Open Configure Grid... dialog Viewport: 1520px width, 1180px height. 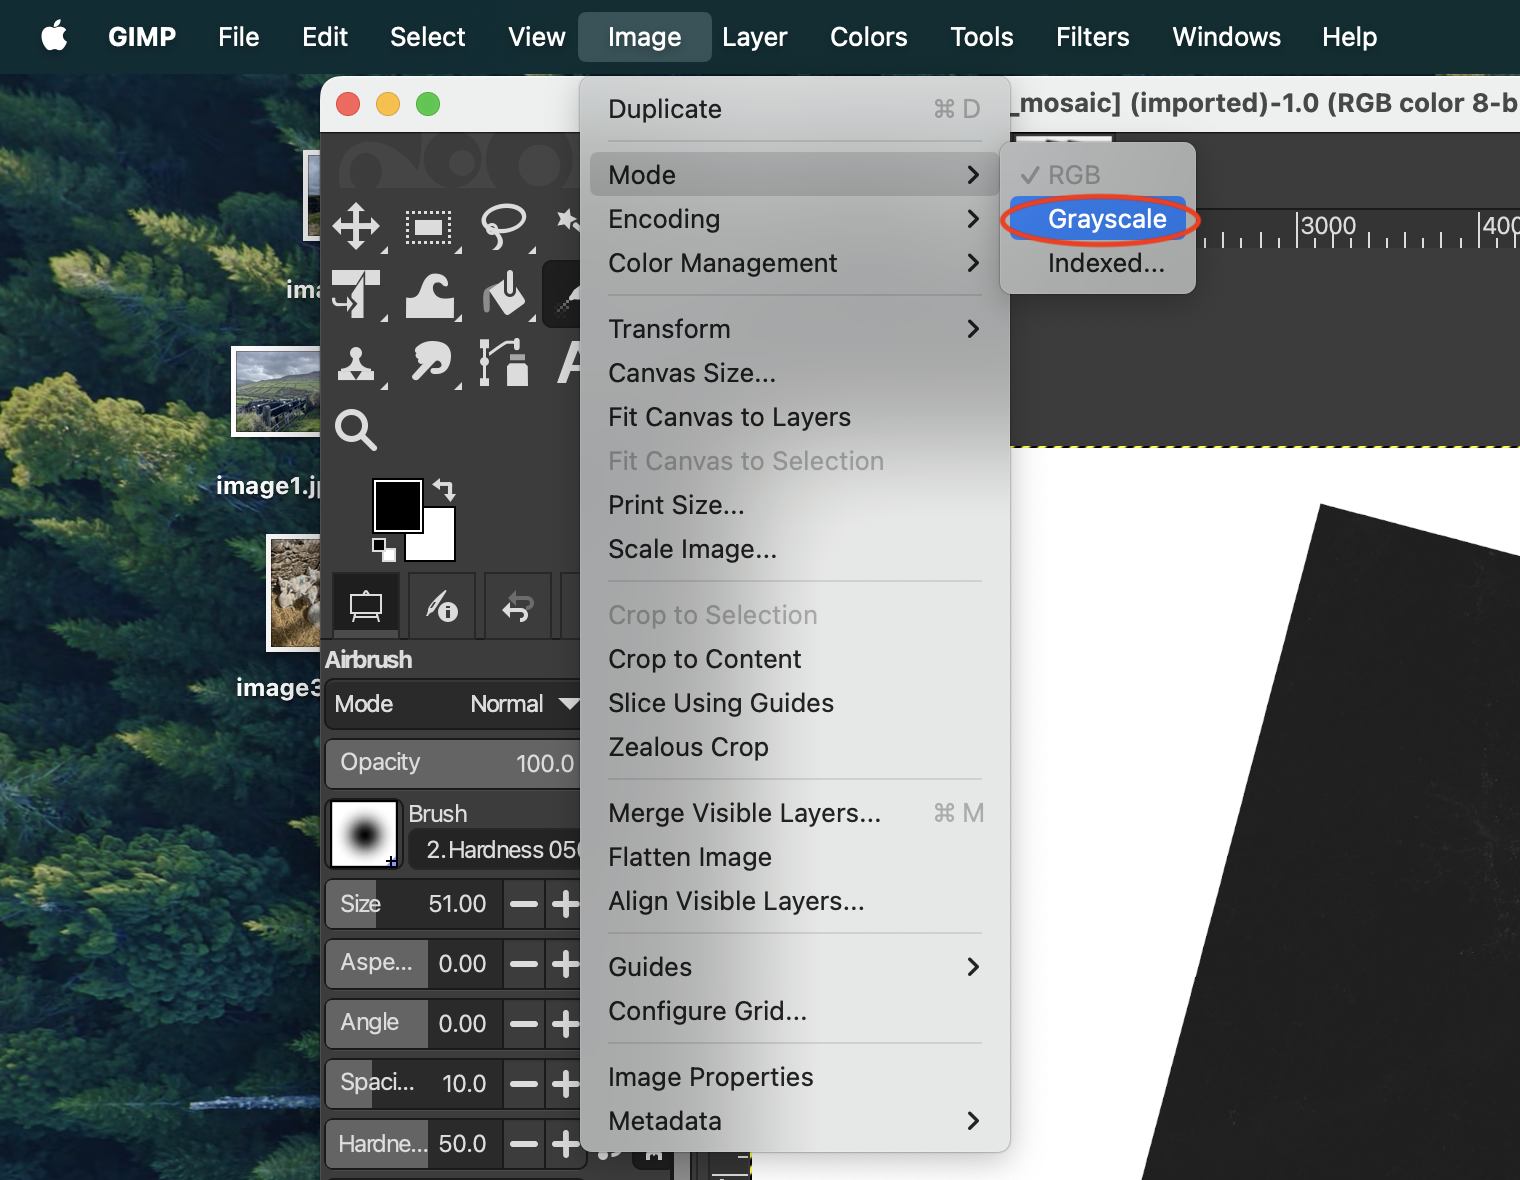click(795, 1011)
